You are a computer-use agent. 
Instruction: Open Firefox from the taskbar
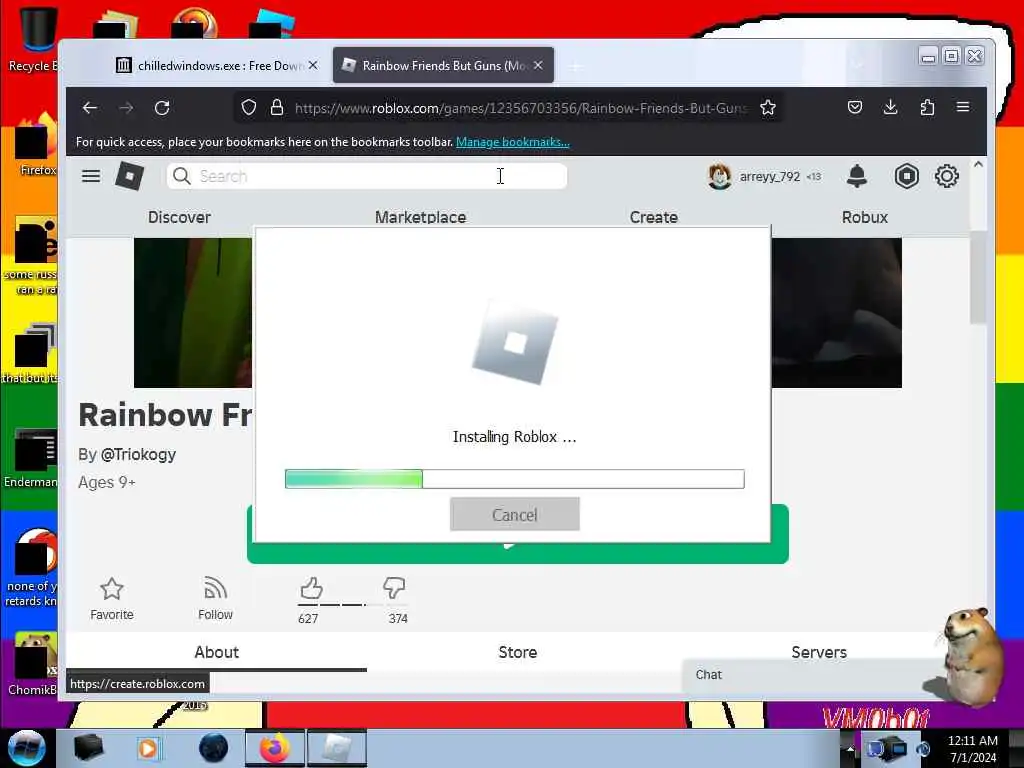coord(274,748)
